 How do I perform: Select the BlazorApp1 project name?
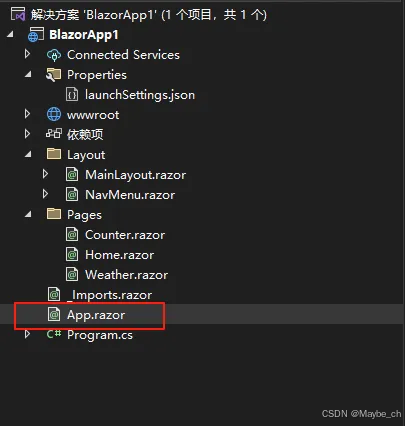coord(84,35)
